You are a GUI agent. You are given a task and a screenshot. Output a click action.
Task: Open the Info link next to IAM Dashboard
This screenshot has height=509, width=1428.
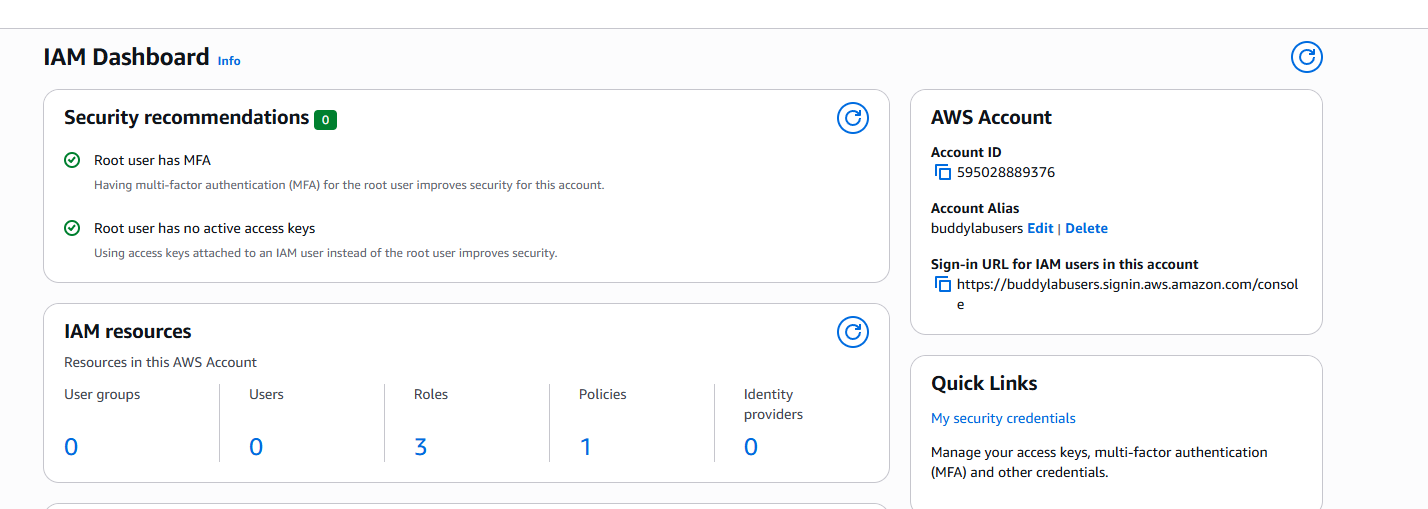click(229, 60)
